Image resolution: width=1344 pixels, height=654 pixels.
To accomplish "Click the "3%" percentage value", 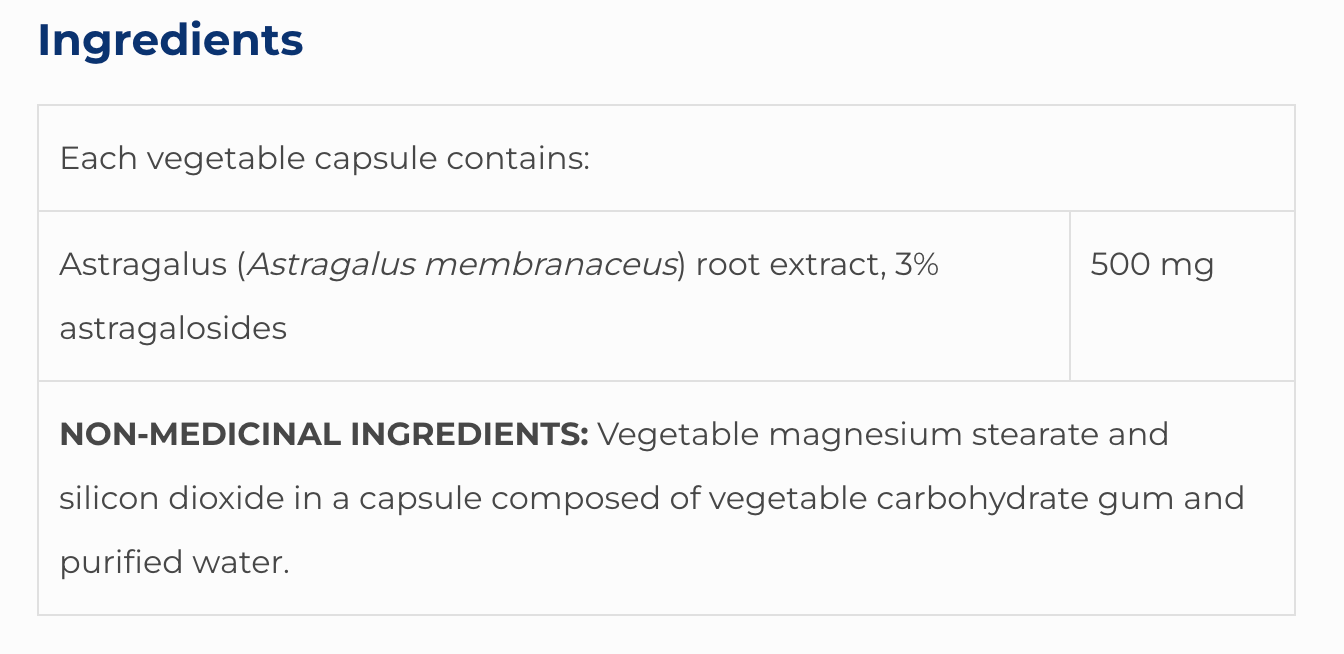I will pos(916,265).
